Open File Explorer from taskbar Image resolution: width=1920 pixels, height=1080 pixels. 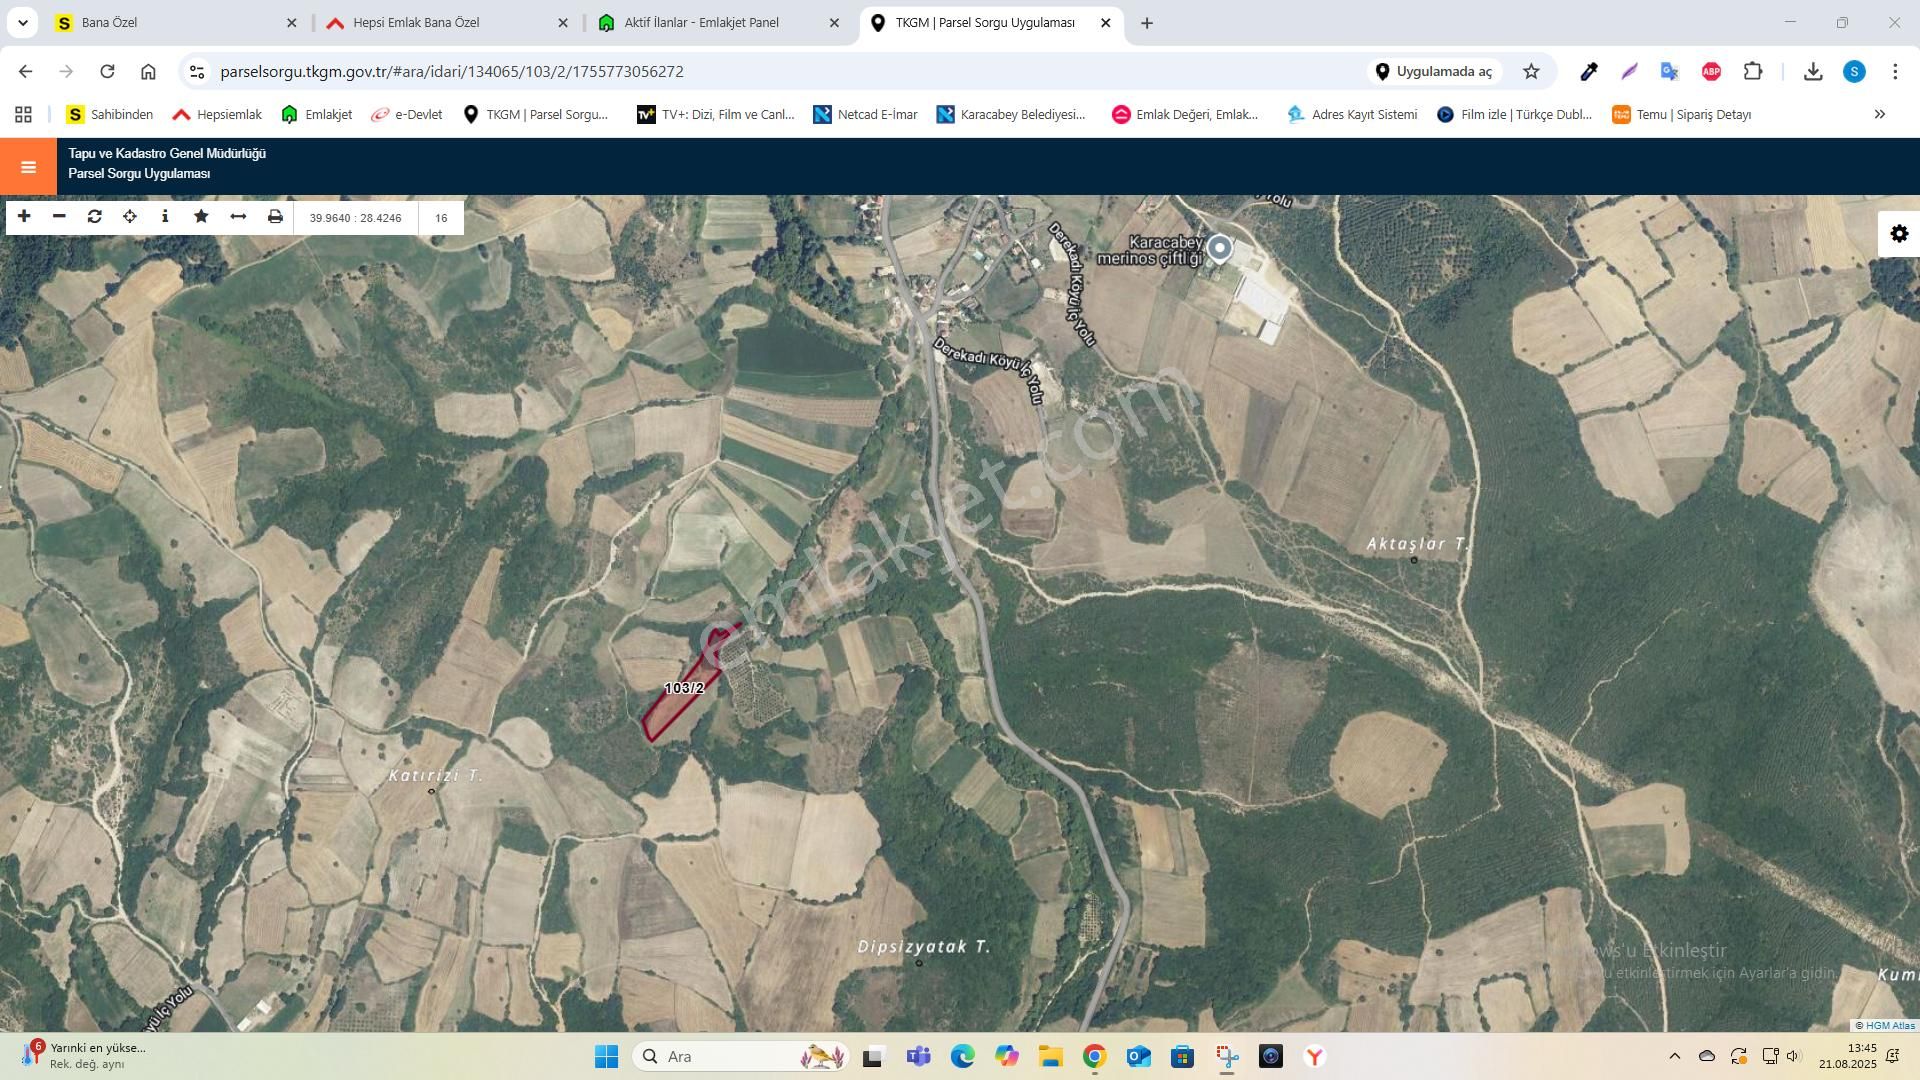click(x=1050, y=1056)
